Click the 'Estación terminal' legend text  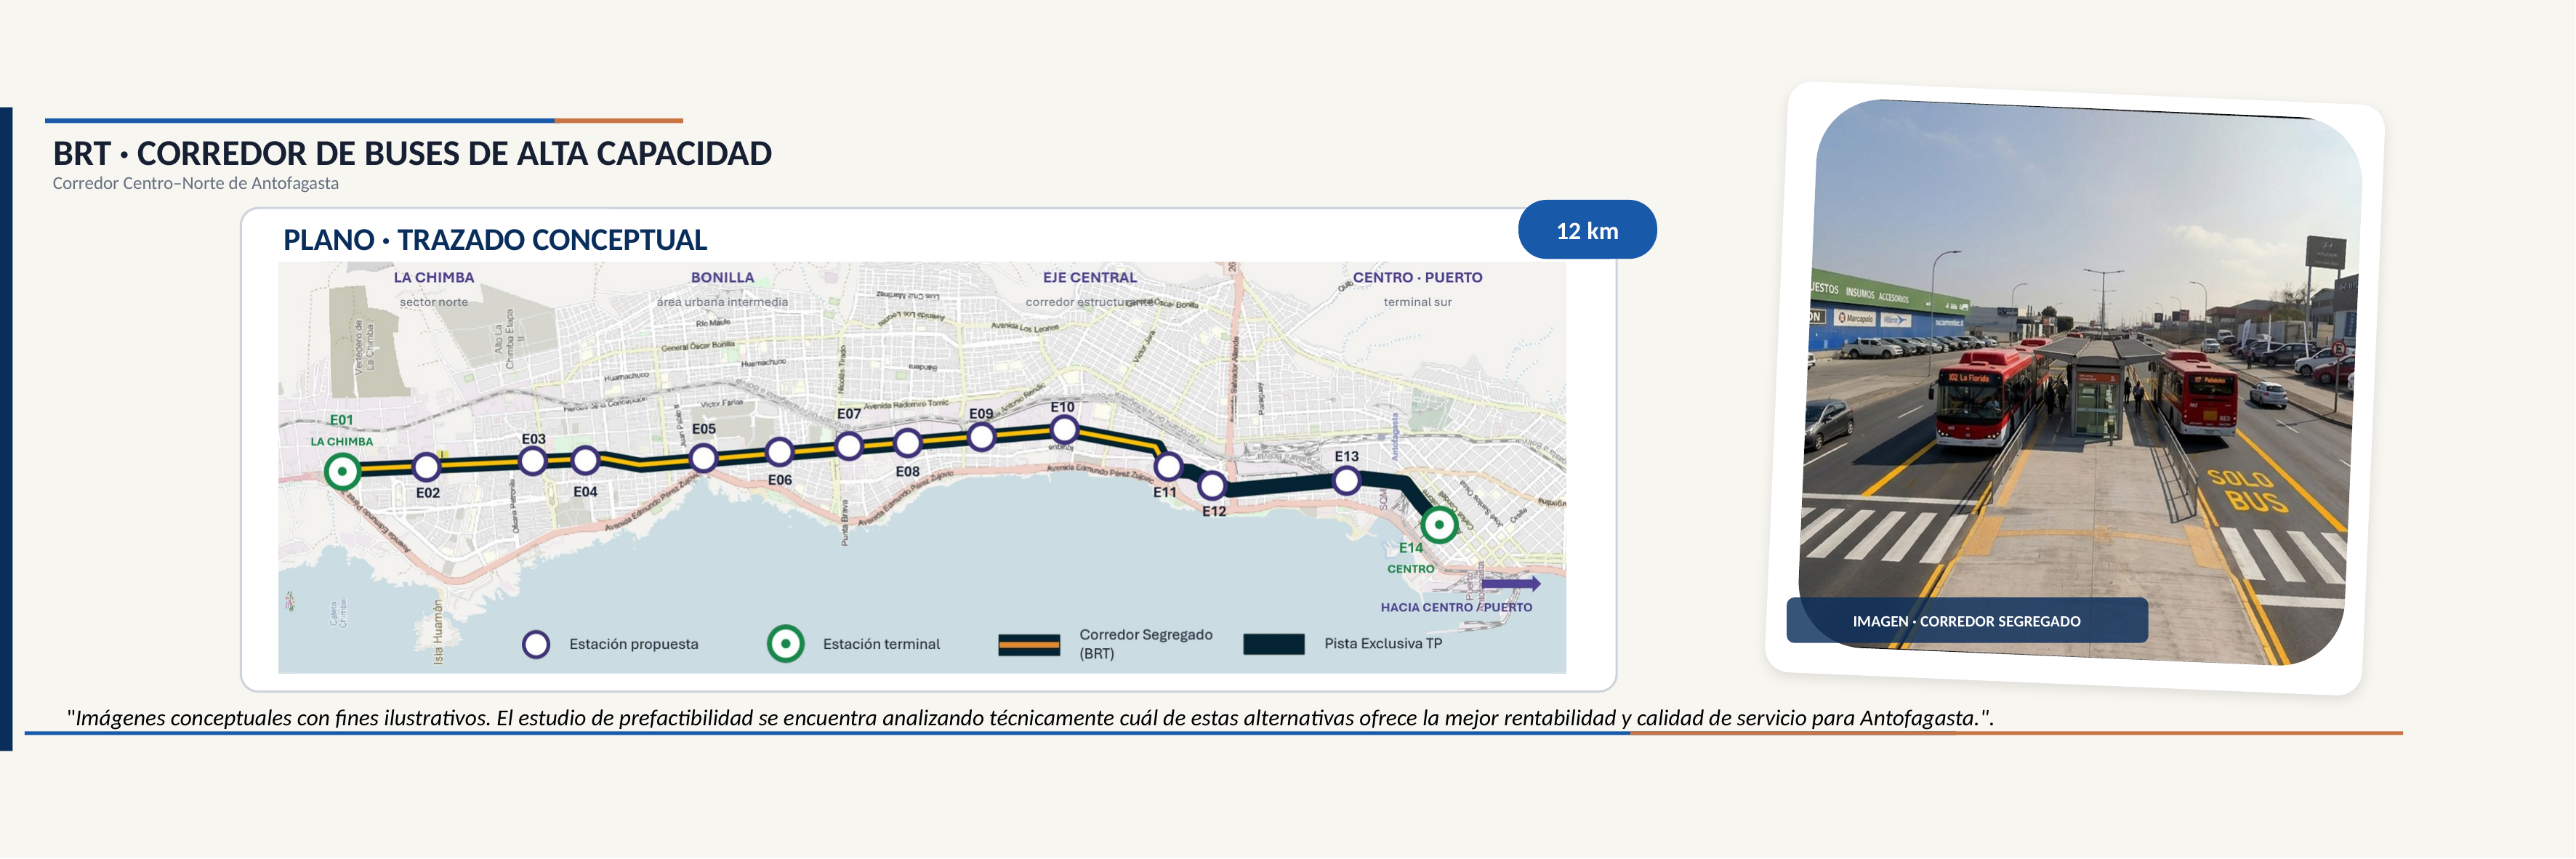(881, 645)
